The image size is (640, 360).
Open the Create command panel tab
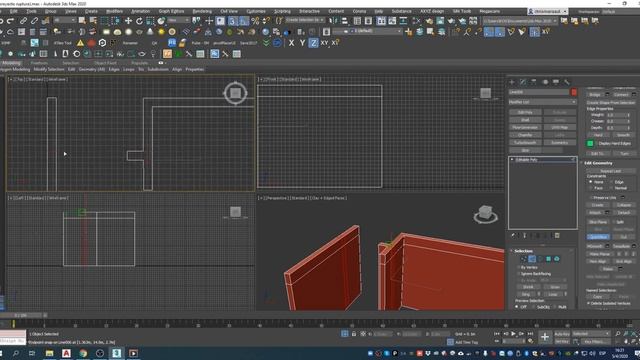click(x=512, y=82)
